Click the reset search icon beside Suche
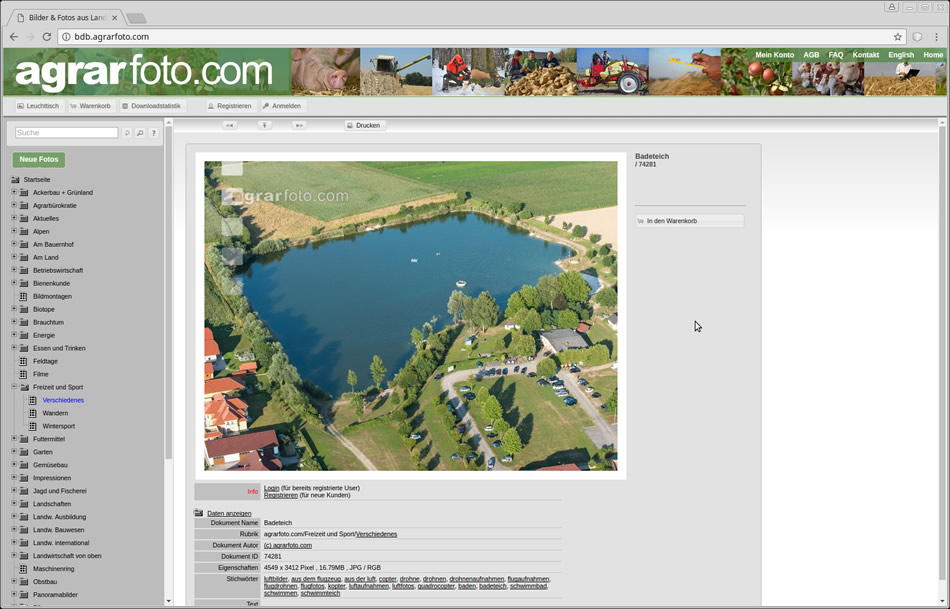Screen dimensions: 950x609 [127, 133]
